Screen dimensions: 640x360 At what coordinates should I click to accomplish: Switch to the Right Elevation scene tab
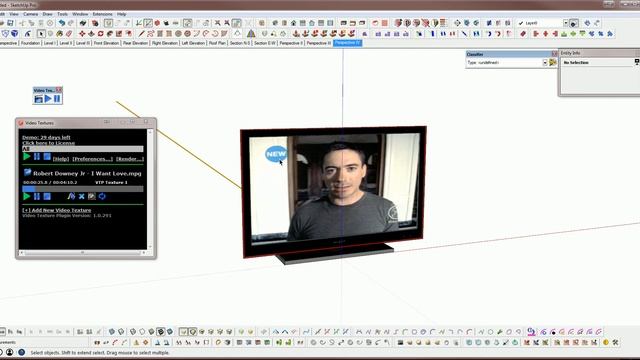(x=164, y=43)
